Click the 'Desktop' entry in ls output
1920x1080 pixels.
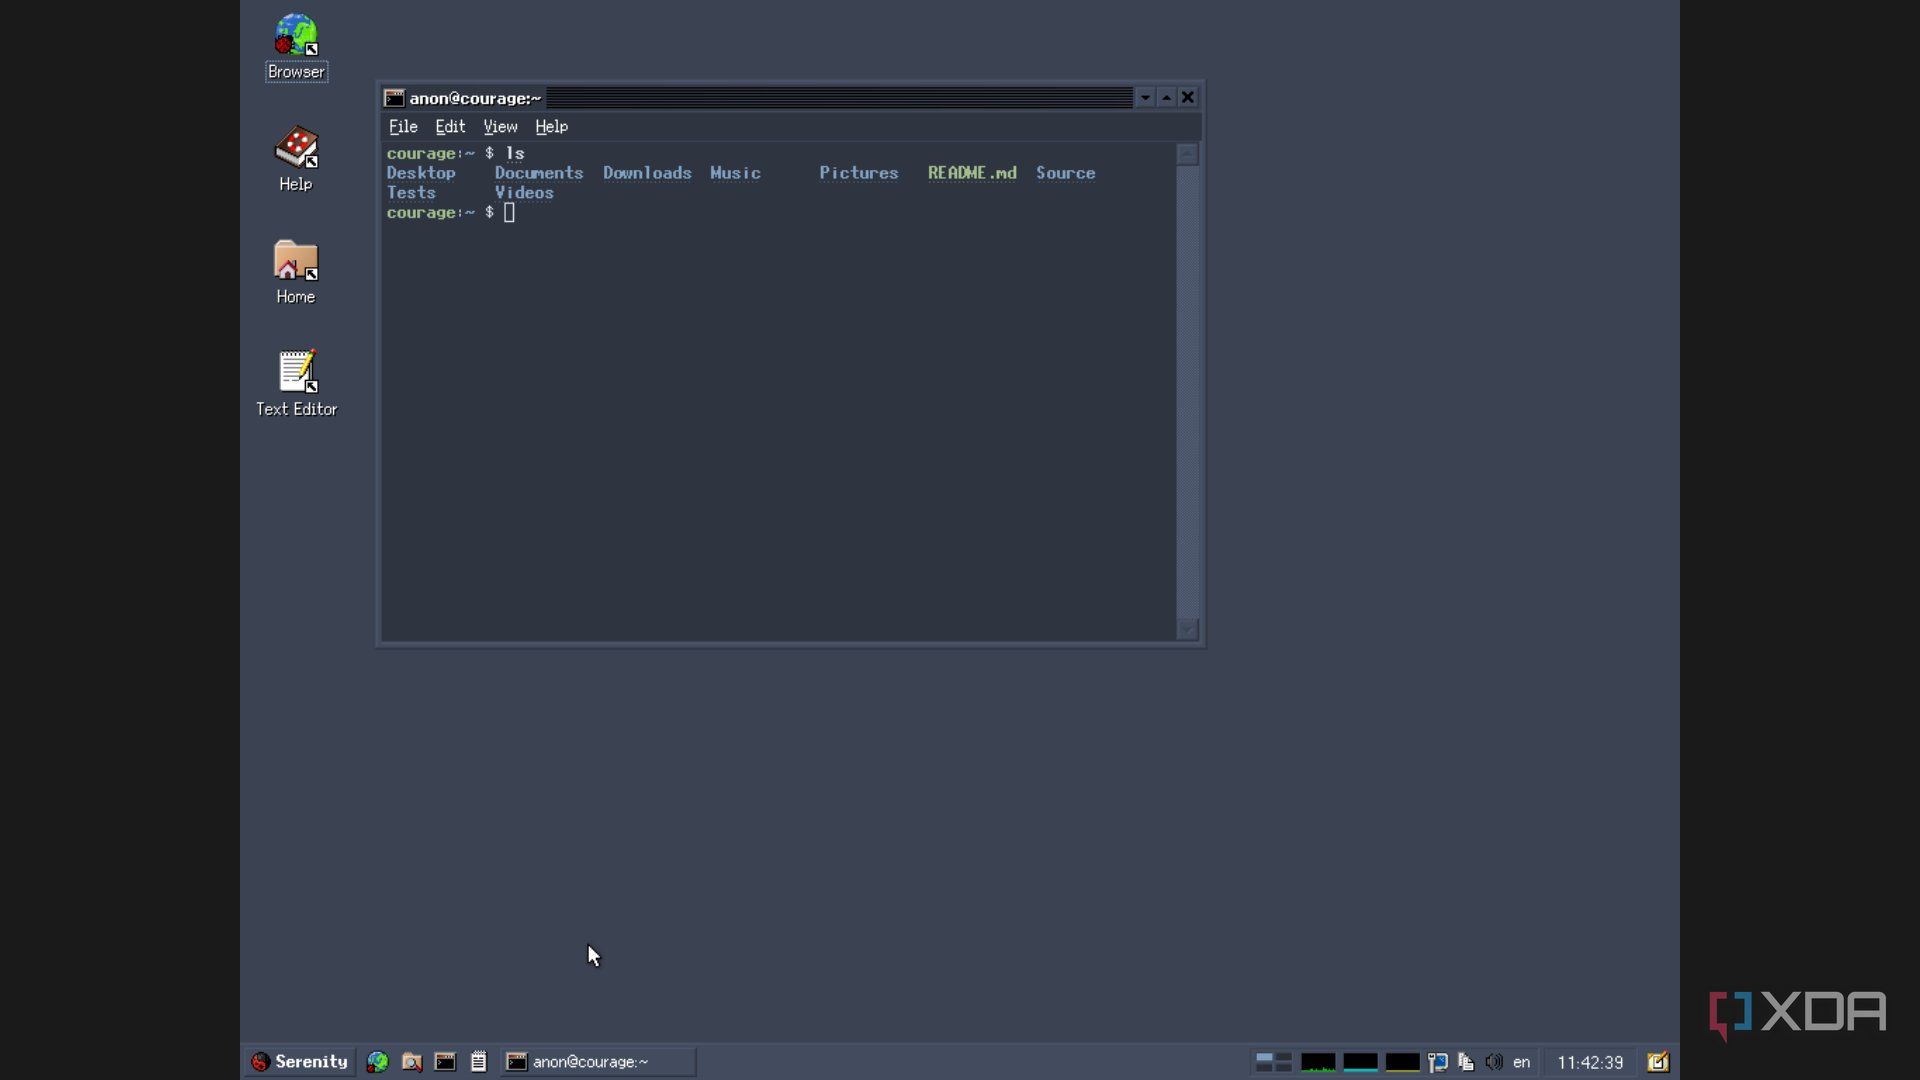pyautogui.click(x=421, y=173)
